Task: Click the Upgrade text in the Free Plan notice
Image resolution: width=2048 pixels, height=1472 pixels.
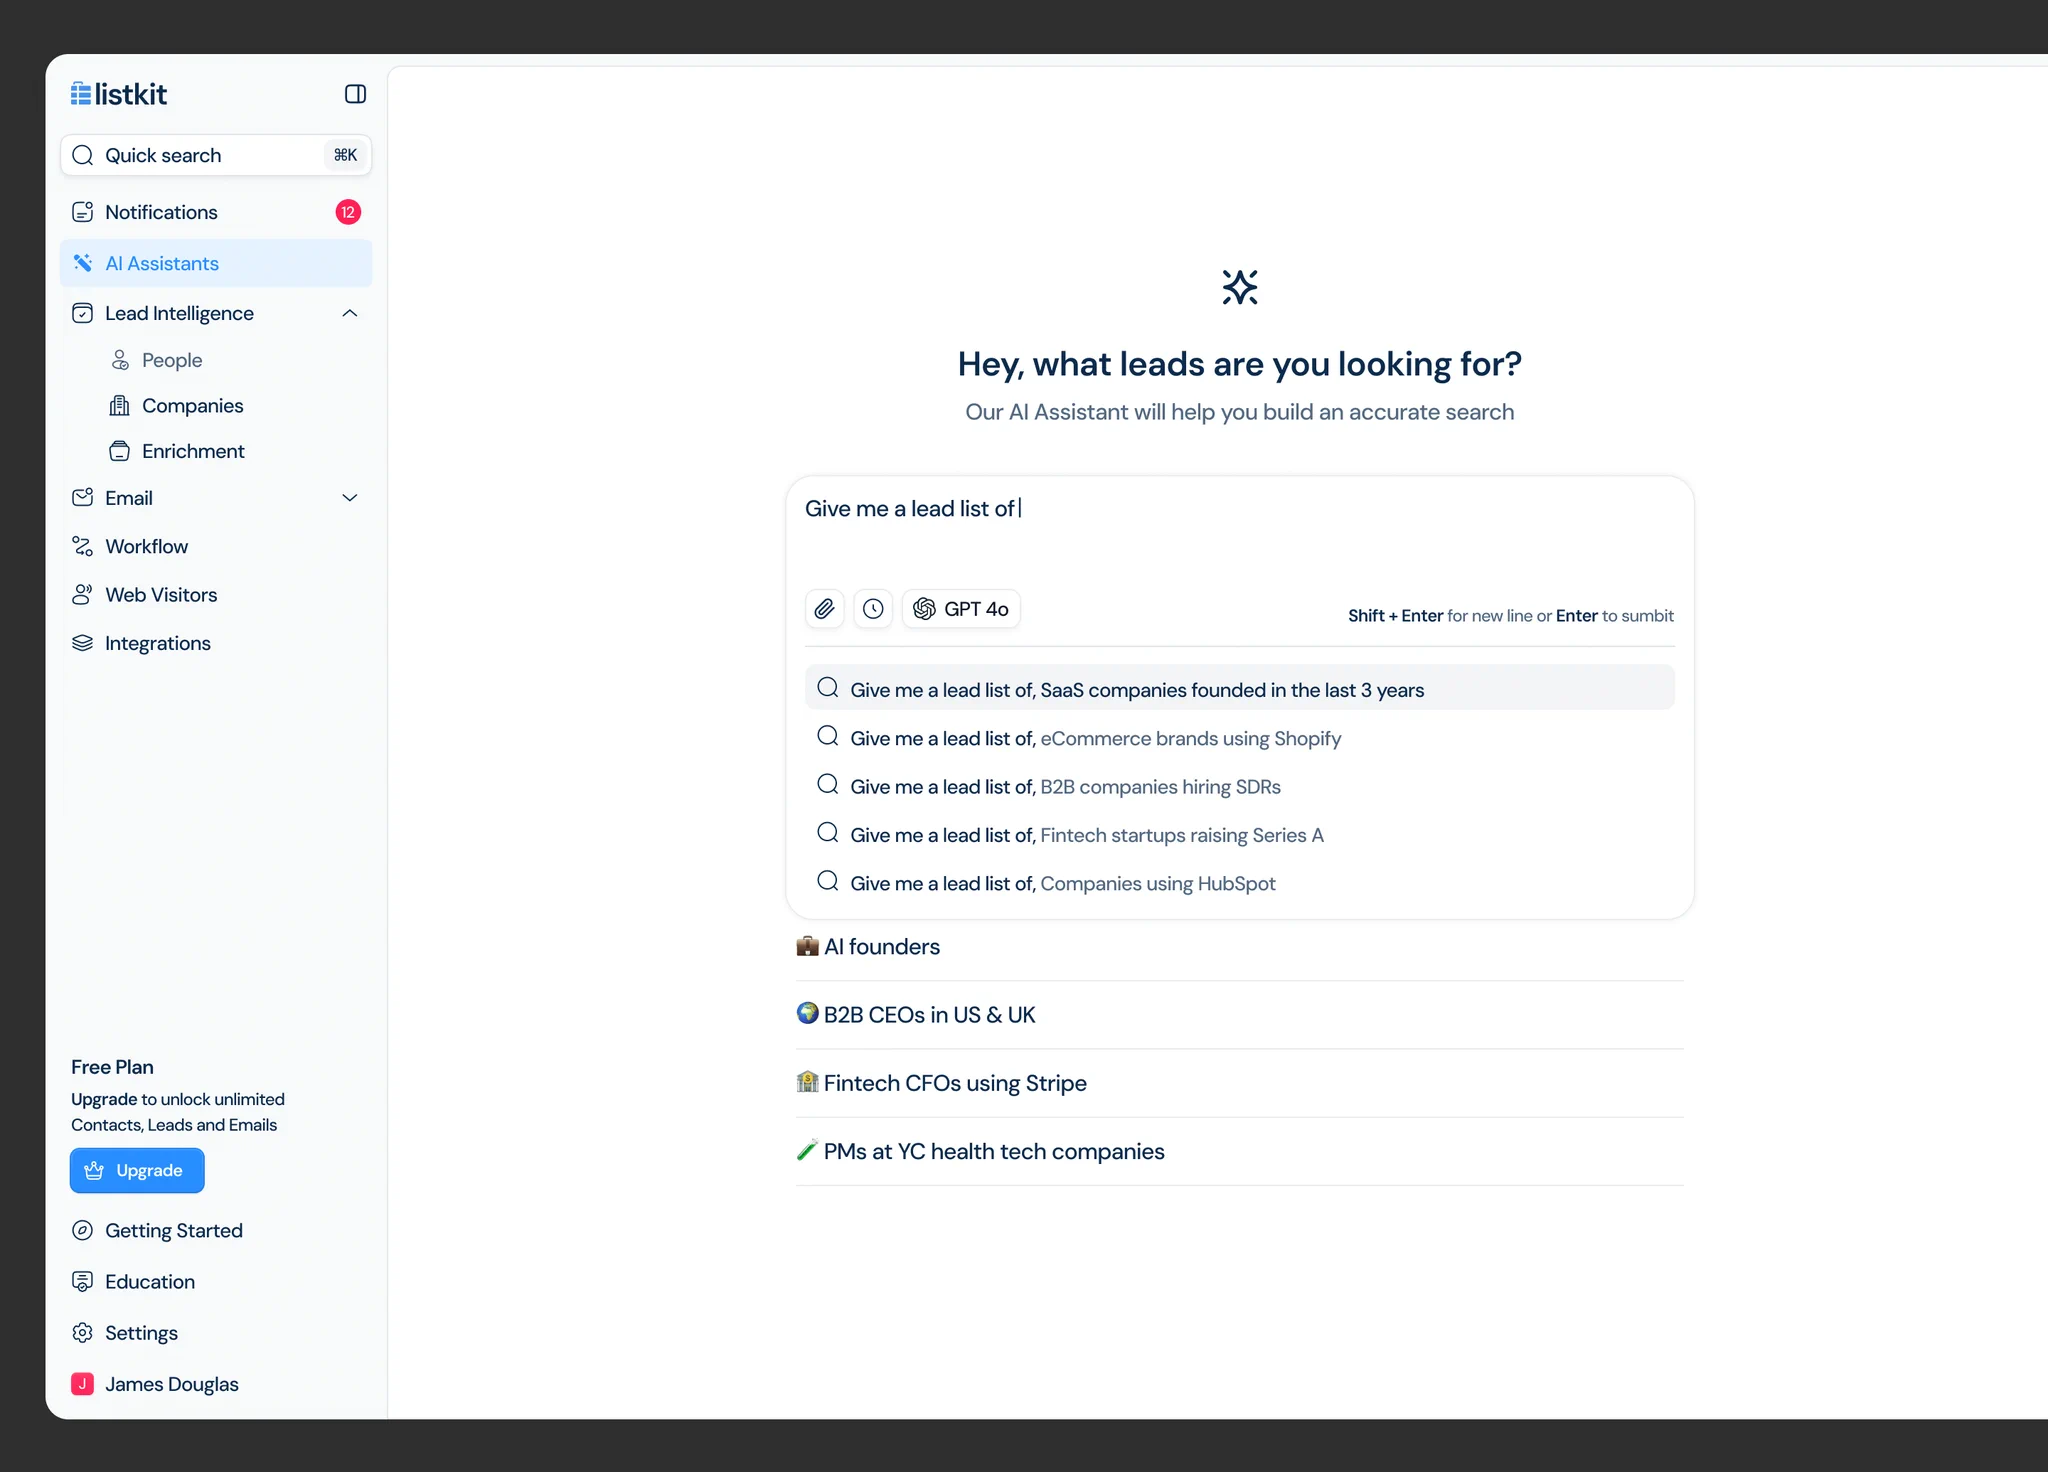Action: coord(104,1099)
